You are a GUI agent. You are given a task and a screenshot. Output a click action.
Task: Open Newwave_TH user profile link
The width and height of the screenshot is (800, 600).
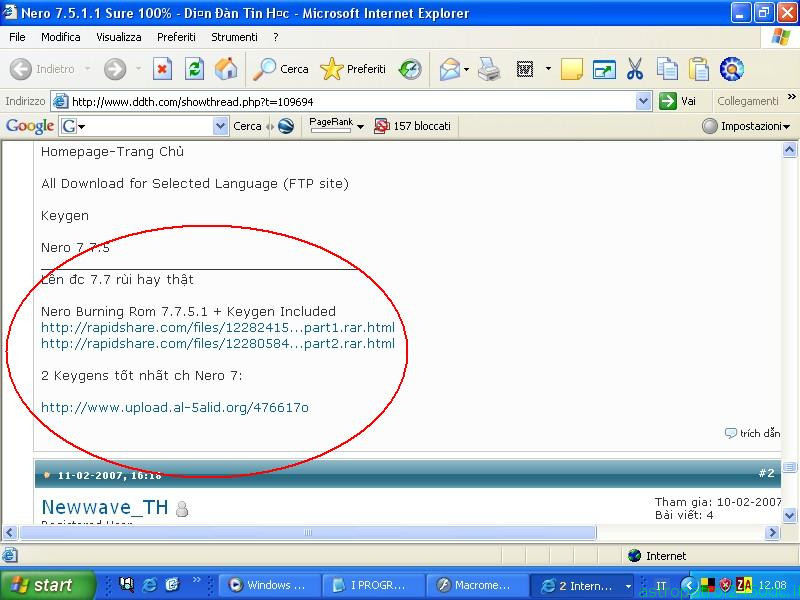(x=105, y=507)
